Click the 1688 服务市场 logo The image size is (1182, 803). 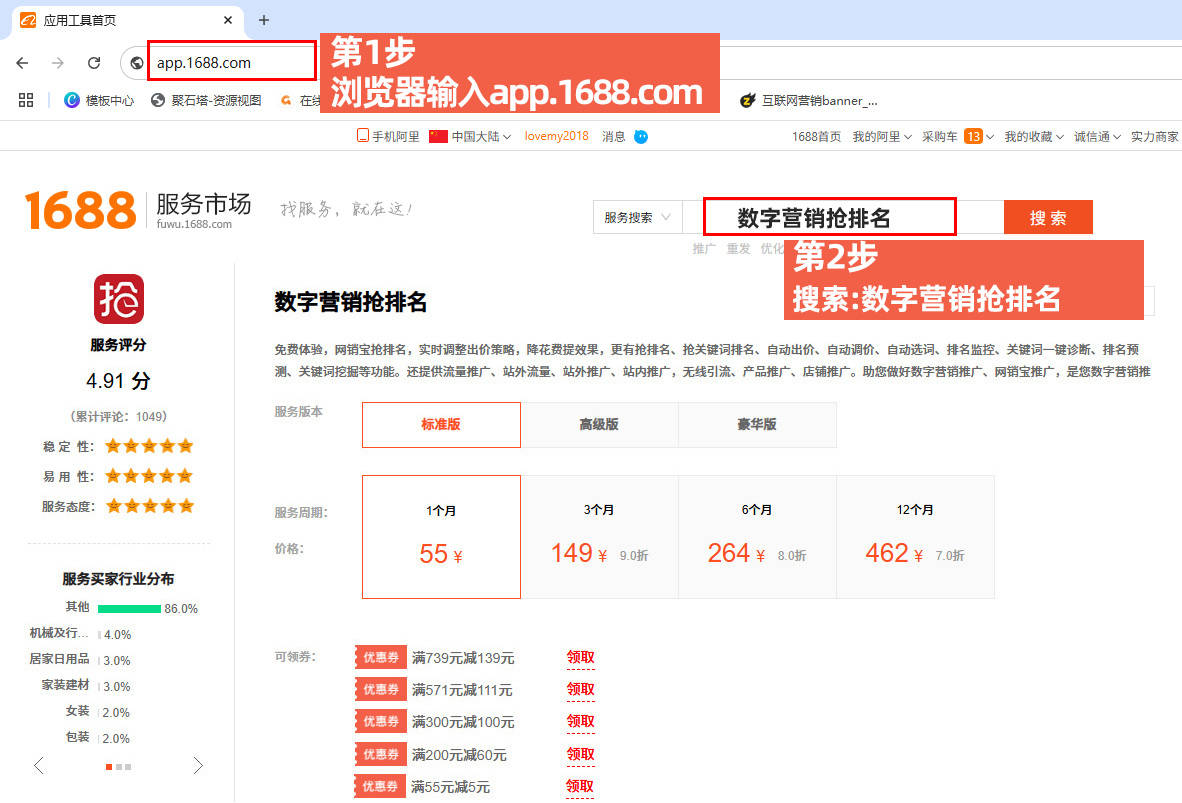click(138, 209)
